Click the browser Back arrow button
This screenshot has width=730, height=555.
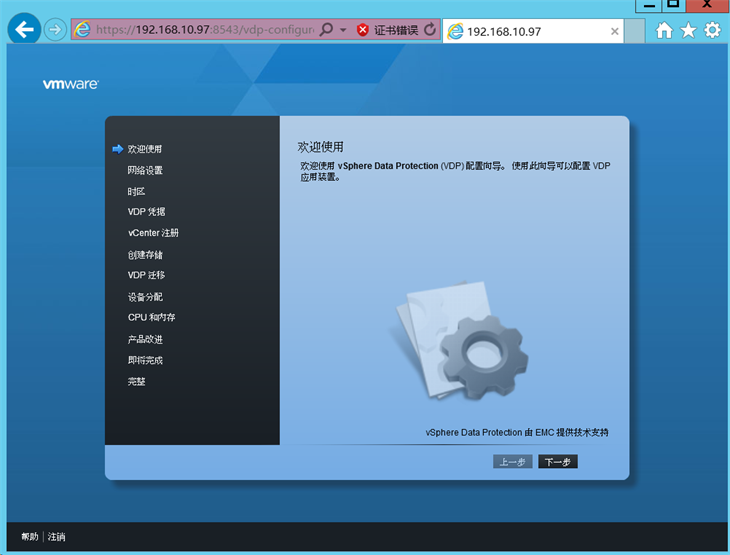[x=24, y=29]
